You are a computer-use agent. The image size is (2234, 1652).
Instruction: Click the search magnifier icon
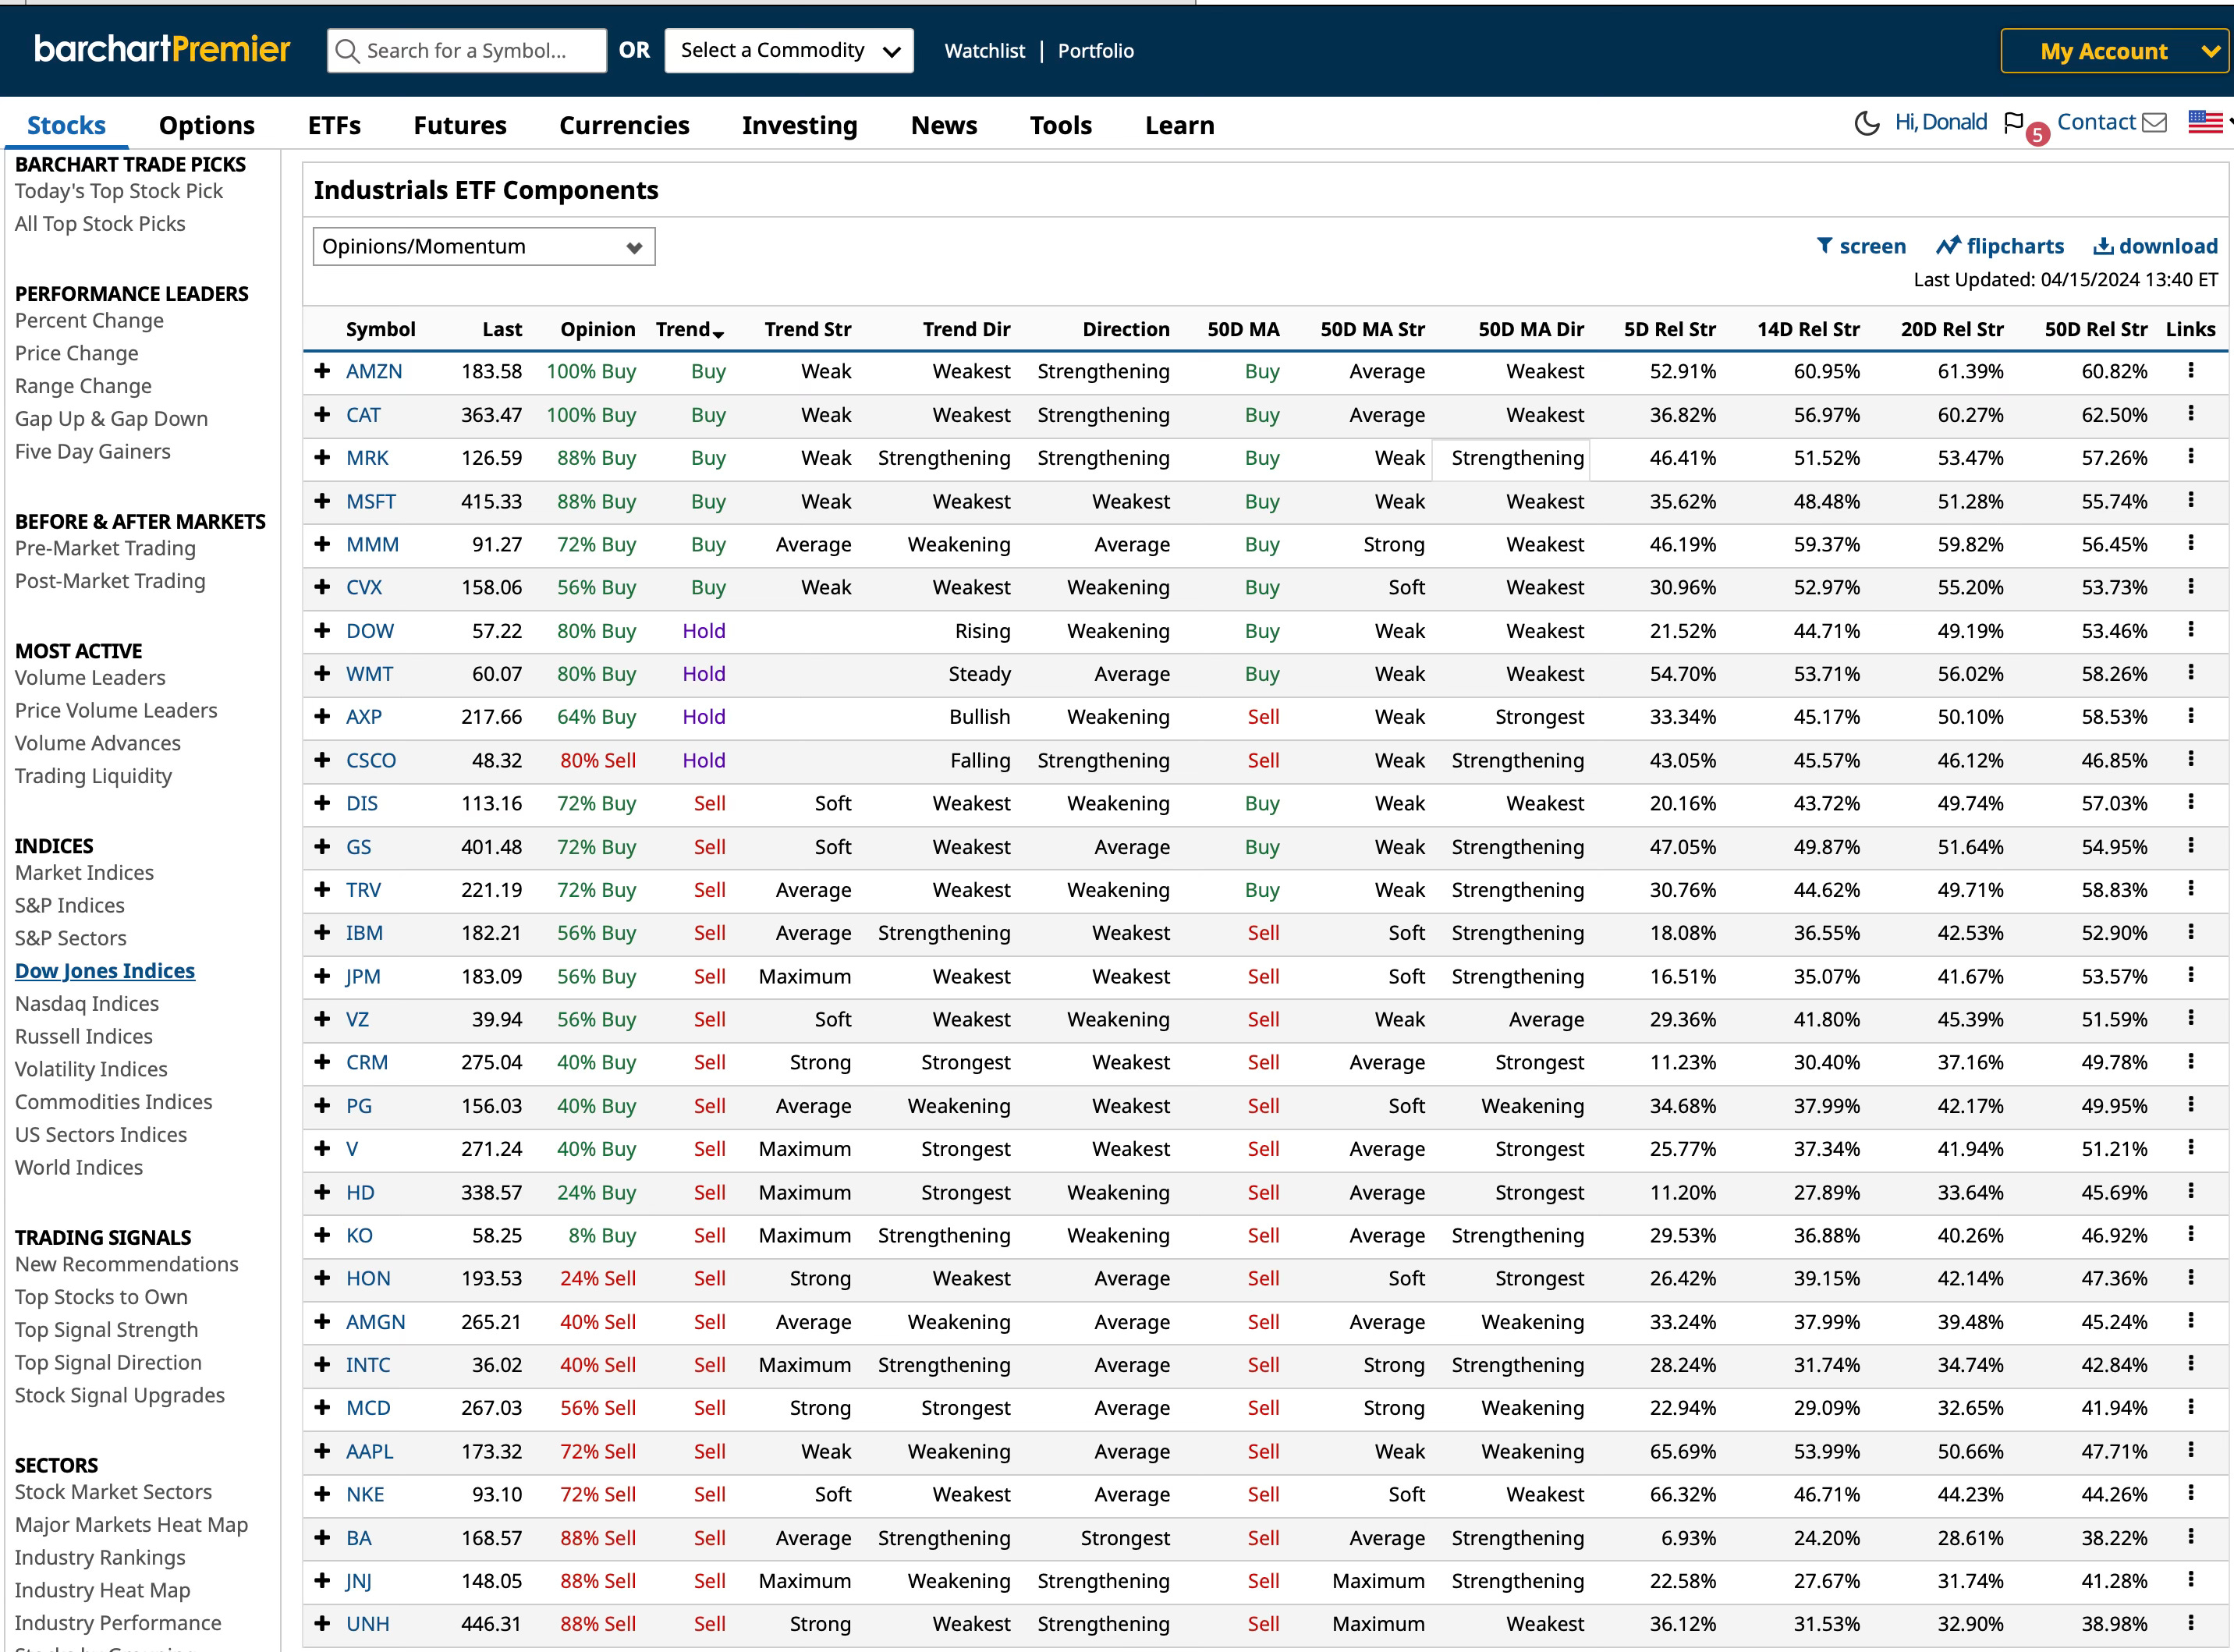point(347,51)
